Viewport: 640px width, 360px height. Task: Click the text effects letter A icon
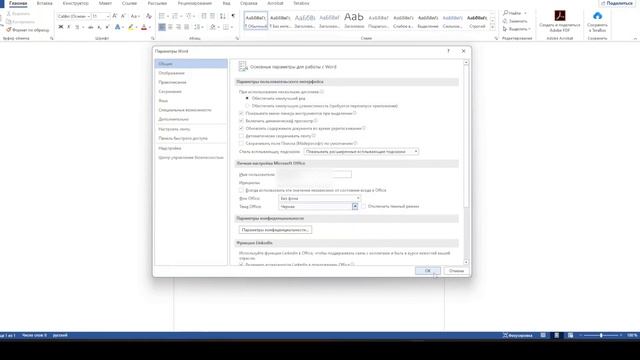(118, 27)
